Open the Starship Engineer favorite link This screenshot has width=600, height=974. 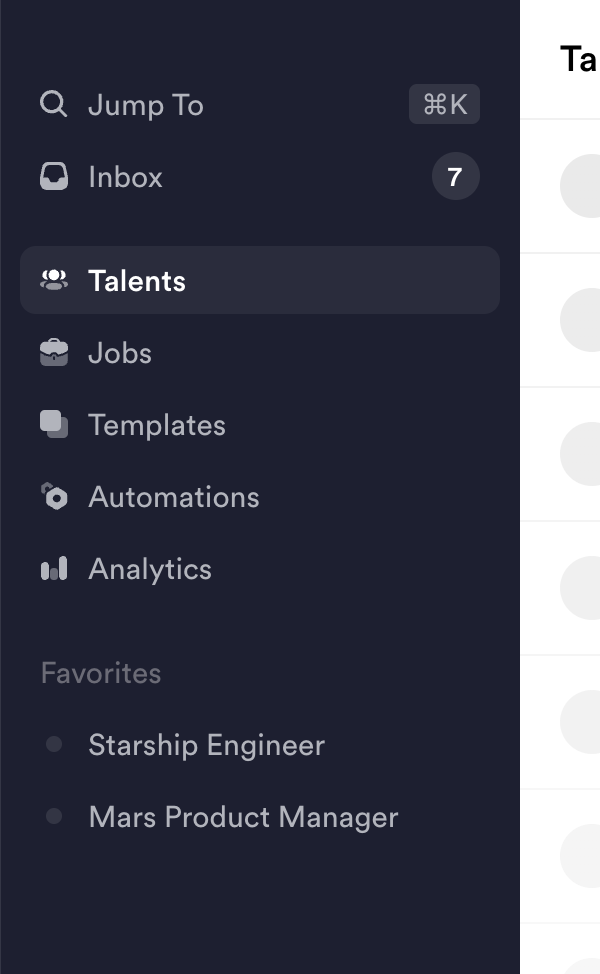pos(206,745)
